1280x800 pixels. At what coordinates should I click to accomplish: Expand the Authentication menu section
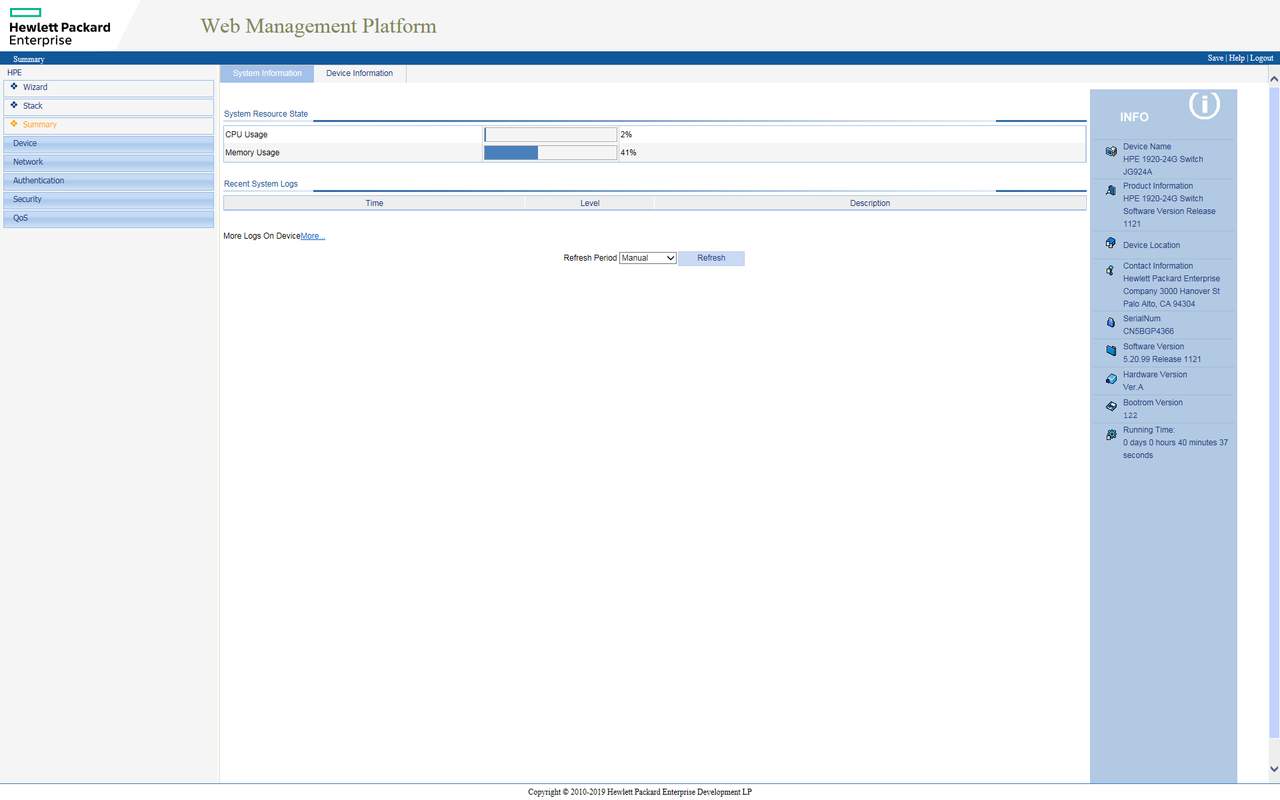[109, 181]
